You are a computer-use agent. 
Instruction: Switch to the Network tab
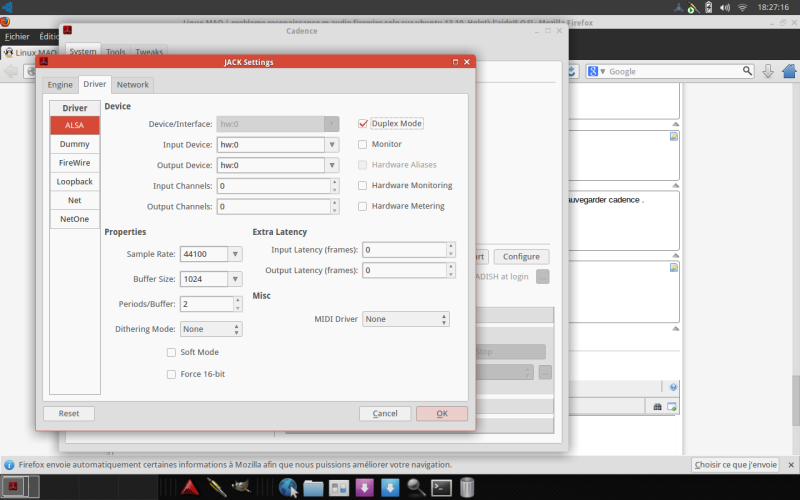[133, 85]
